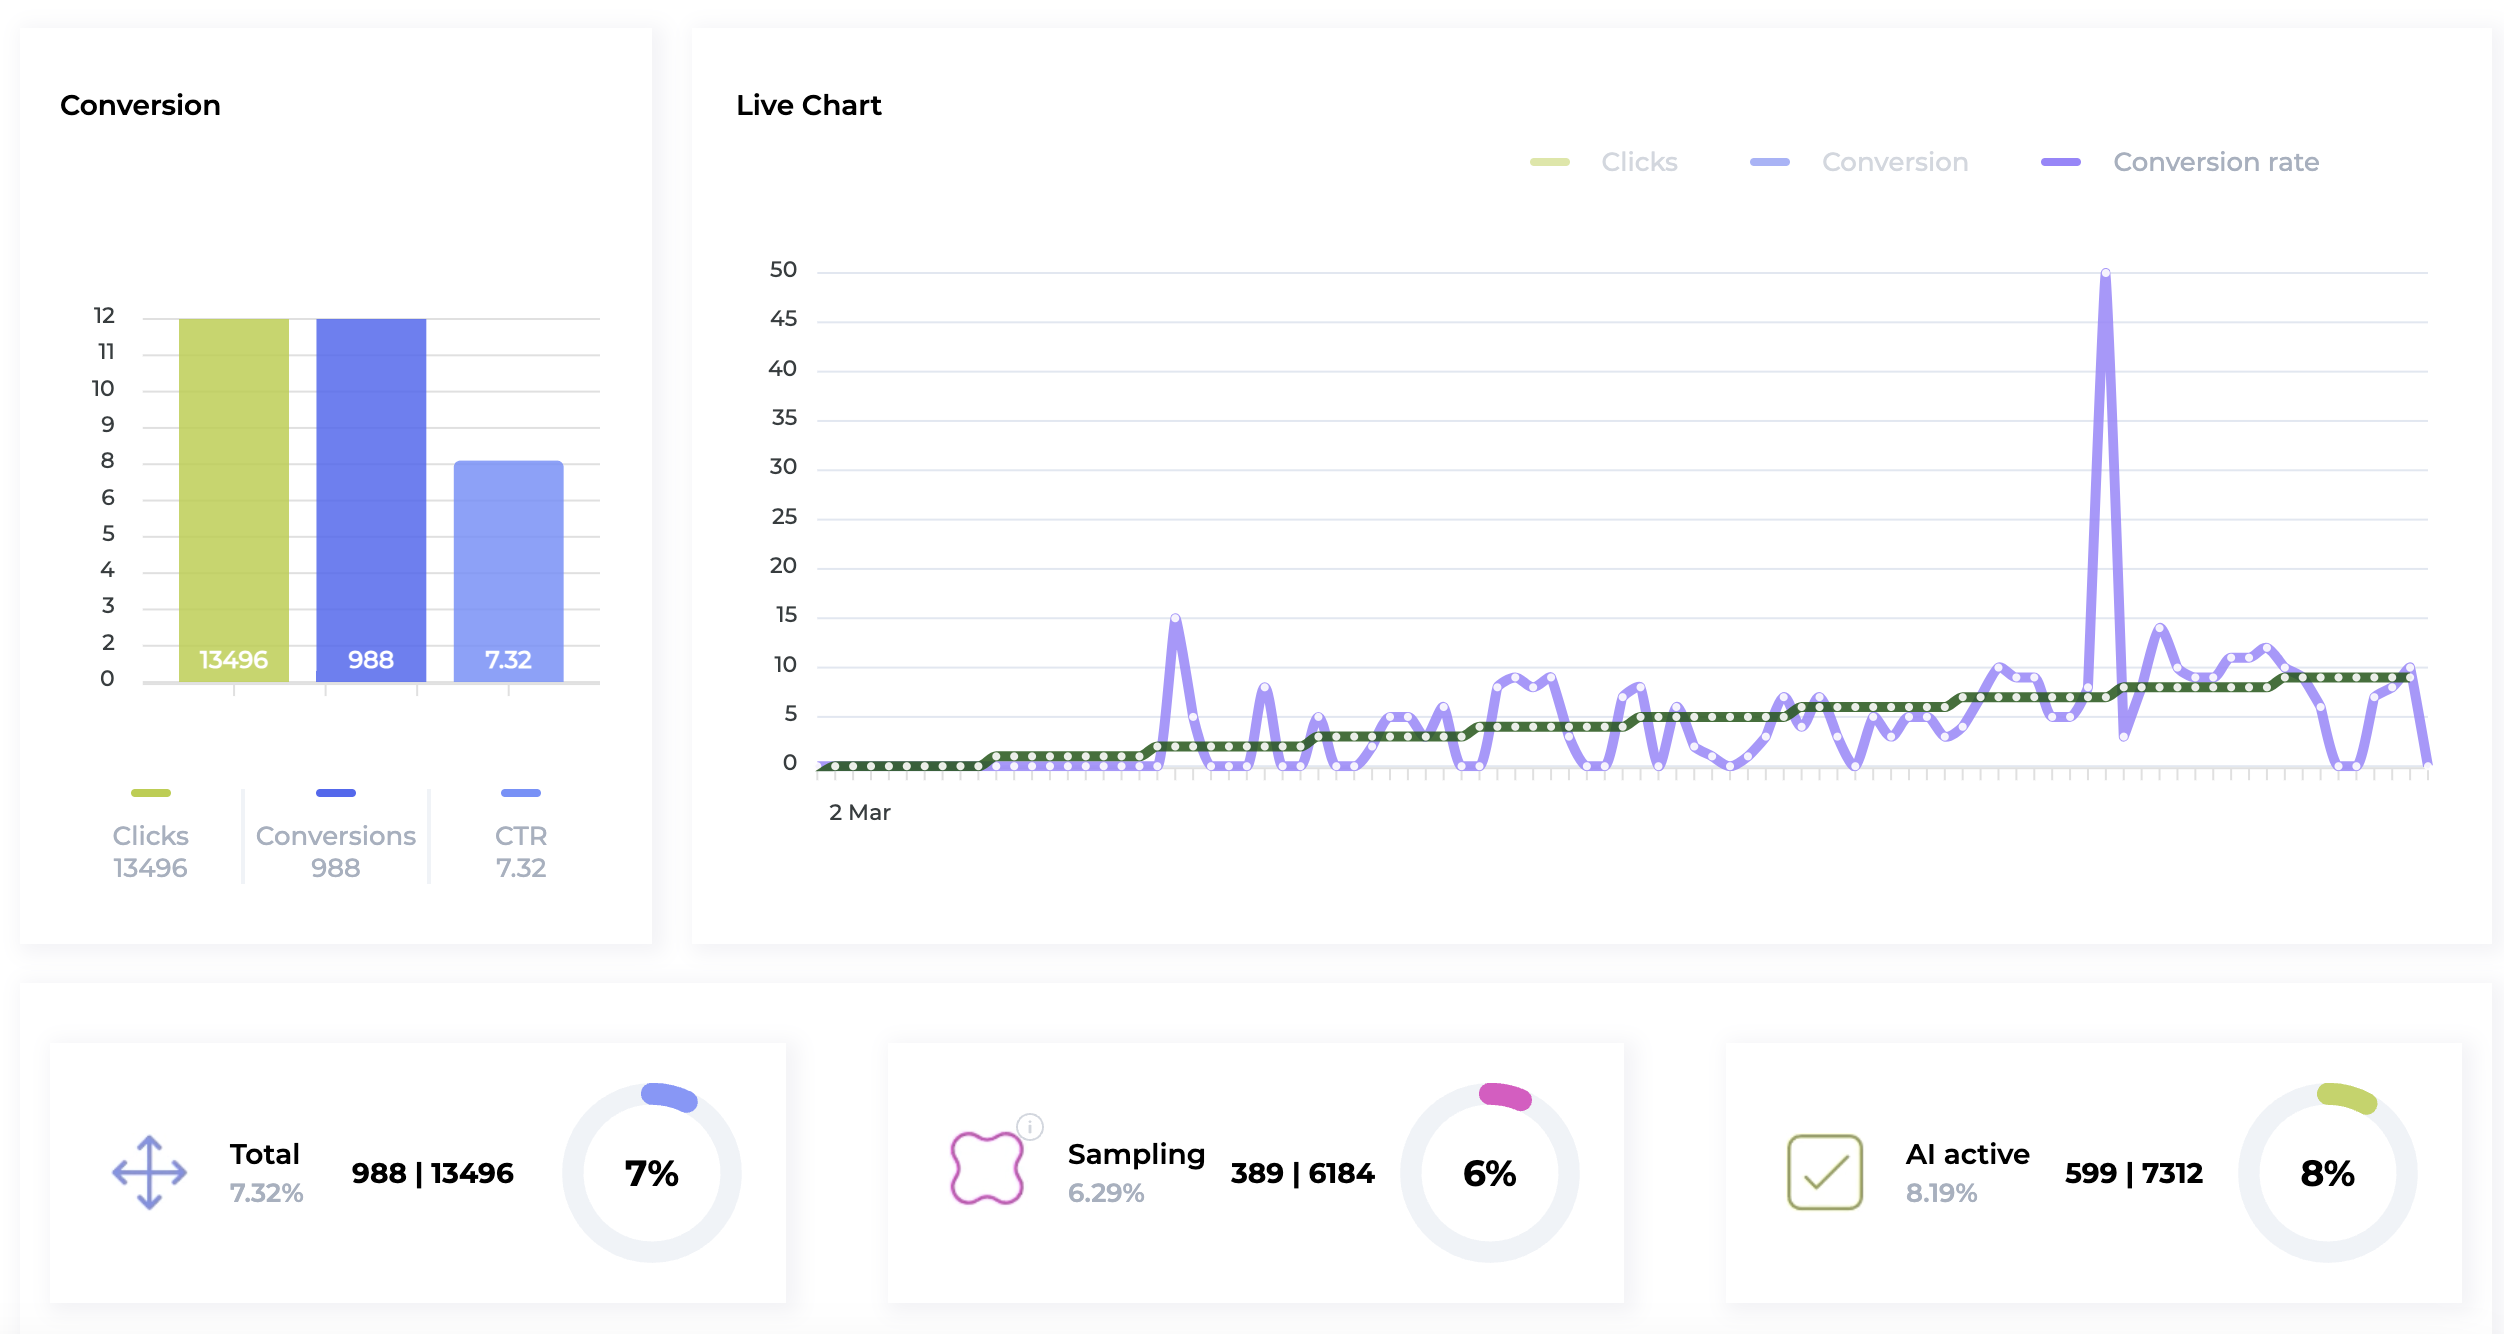Click the 7% Total progress ring
This screenshot has width=2504, height=1334.
tap(652, 1172)
